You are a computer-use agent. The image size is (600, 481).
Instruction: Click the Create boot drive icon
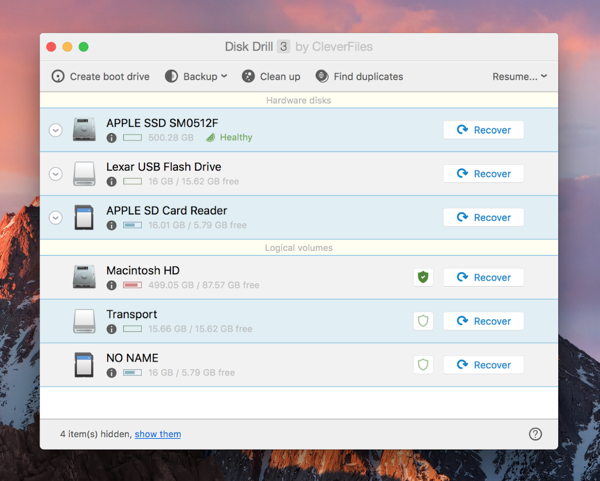pos(58,77)
